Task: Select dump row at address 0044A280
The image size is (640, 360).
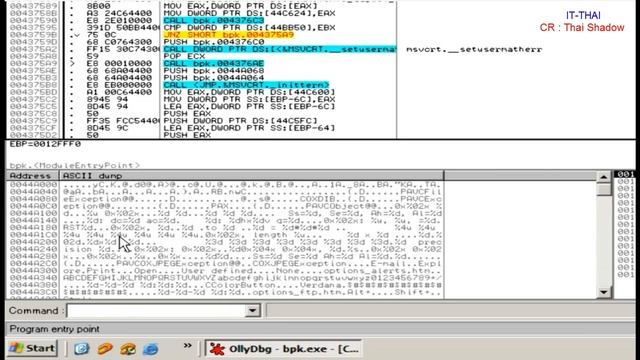Action: (x=225, y=256)
